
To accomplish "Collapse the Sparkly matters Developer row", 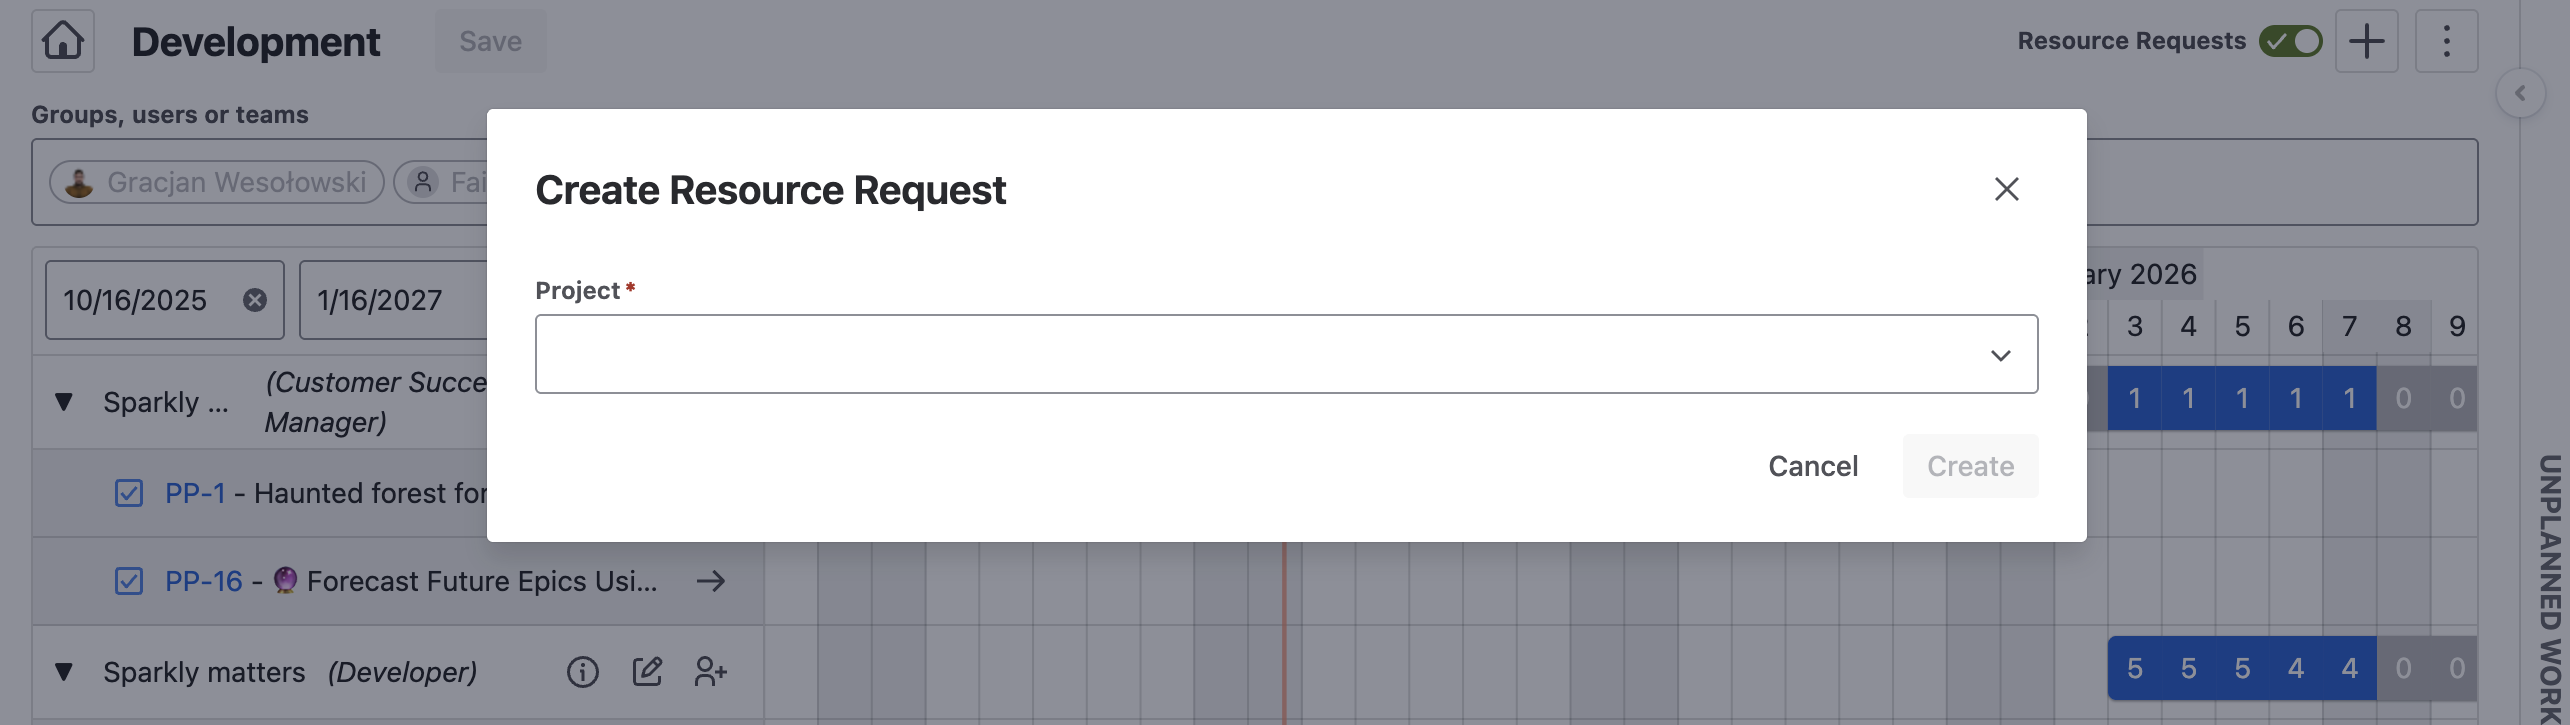I will pos(64,672).
